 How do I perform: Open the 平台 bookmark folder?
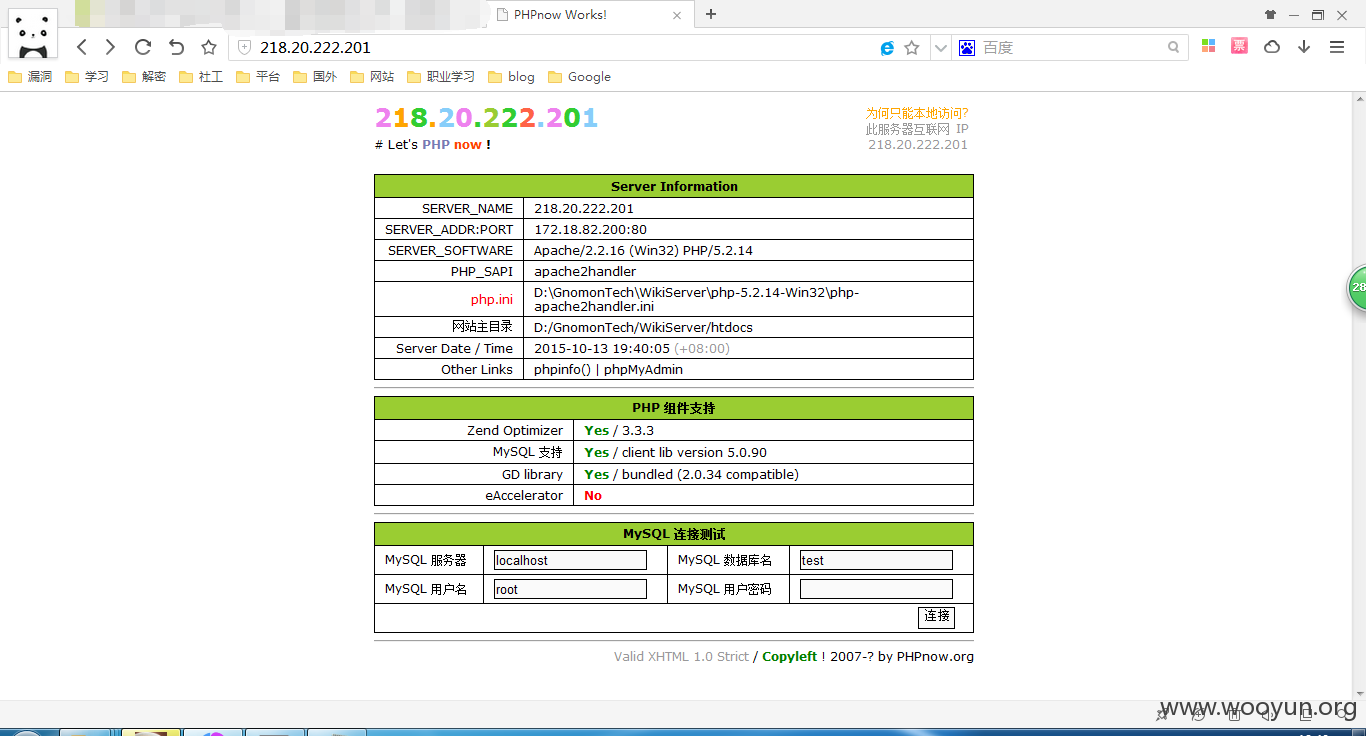258,76
